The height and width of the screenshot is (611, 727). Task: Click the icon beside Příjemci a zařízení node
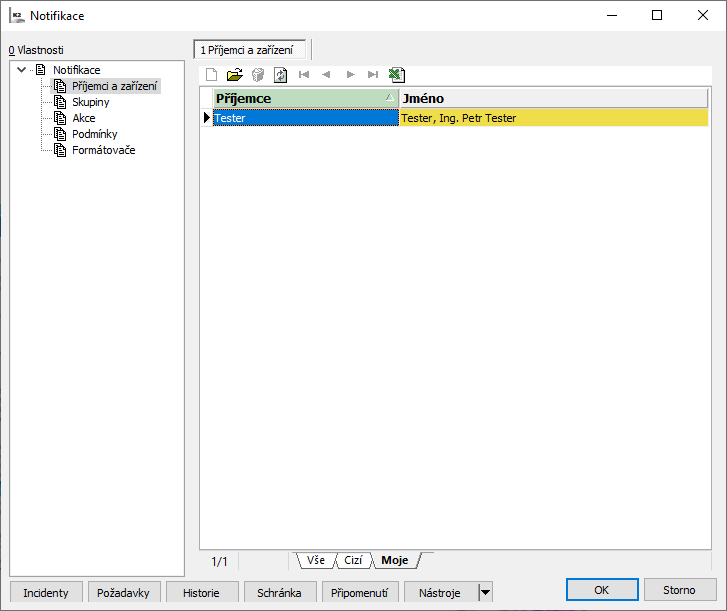pyautogui.click(x=60, y=86)
